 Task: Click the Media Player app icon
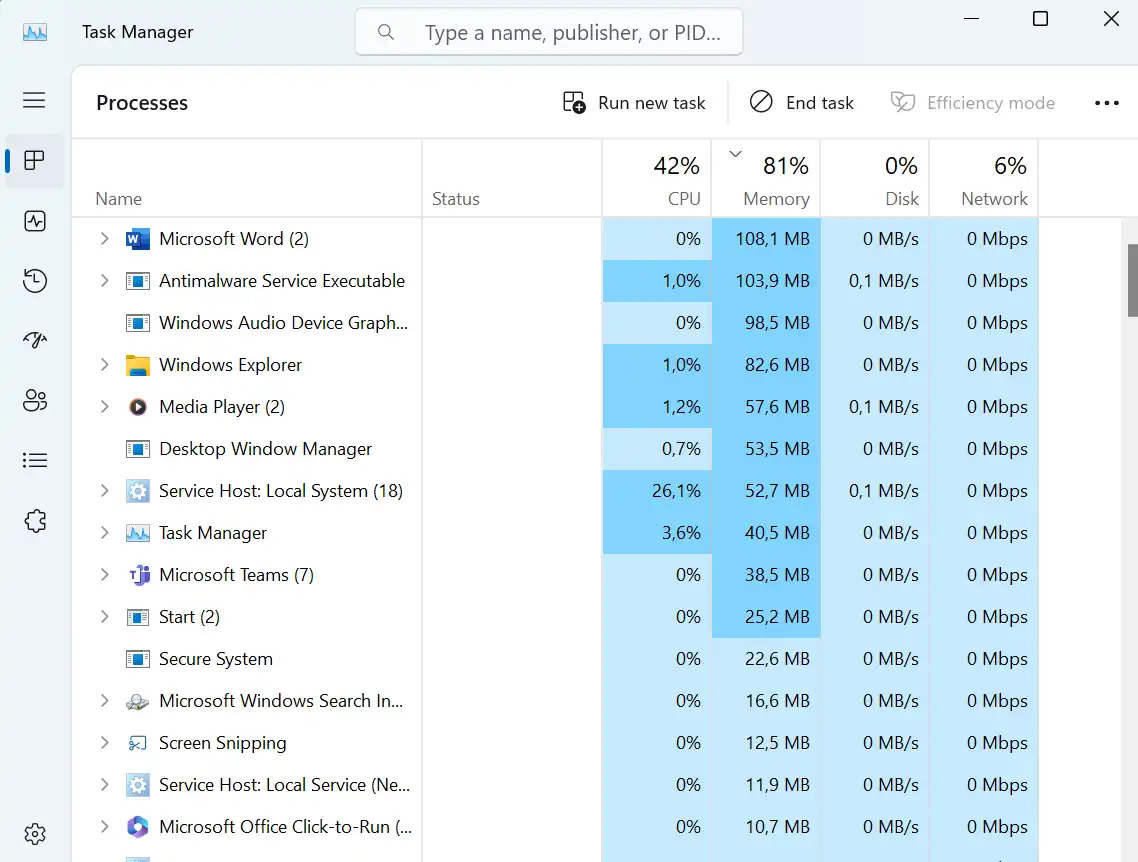[138, 407]
